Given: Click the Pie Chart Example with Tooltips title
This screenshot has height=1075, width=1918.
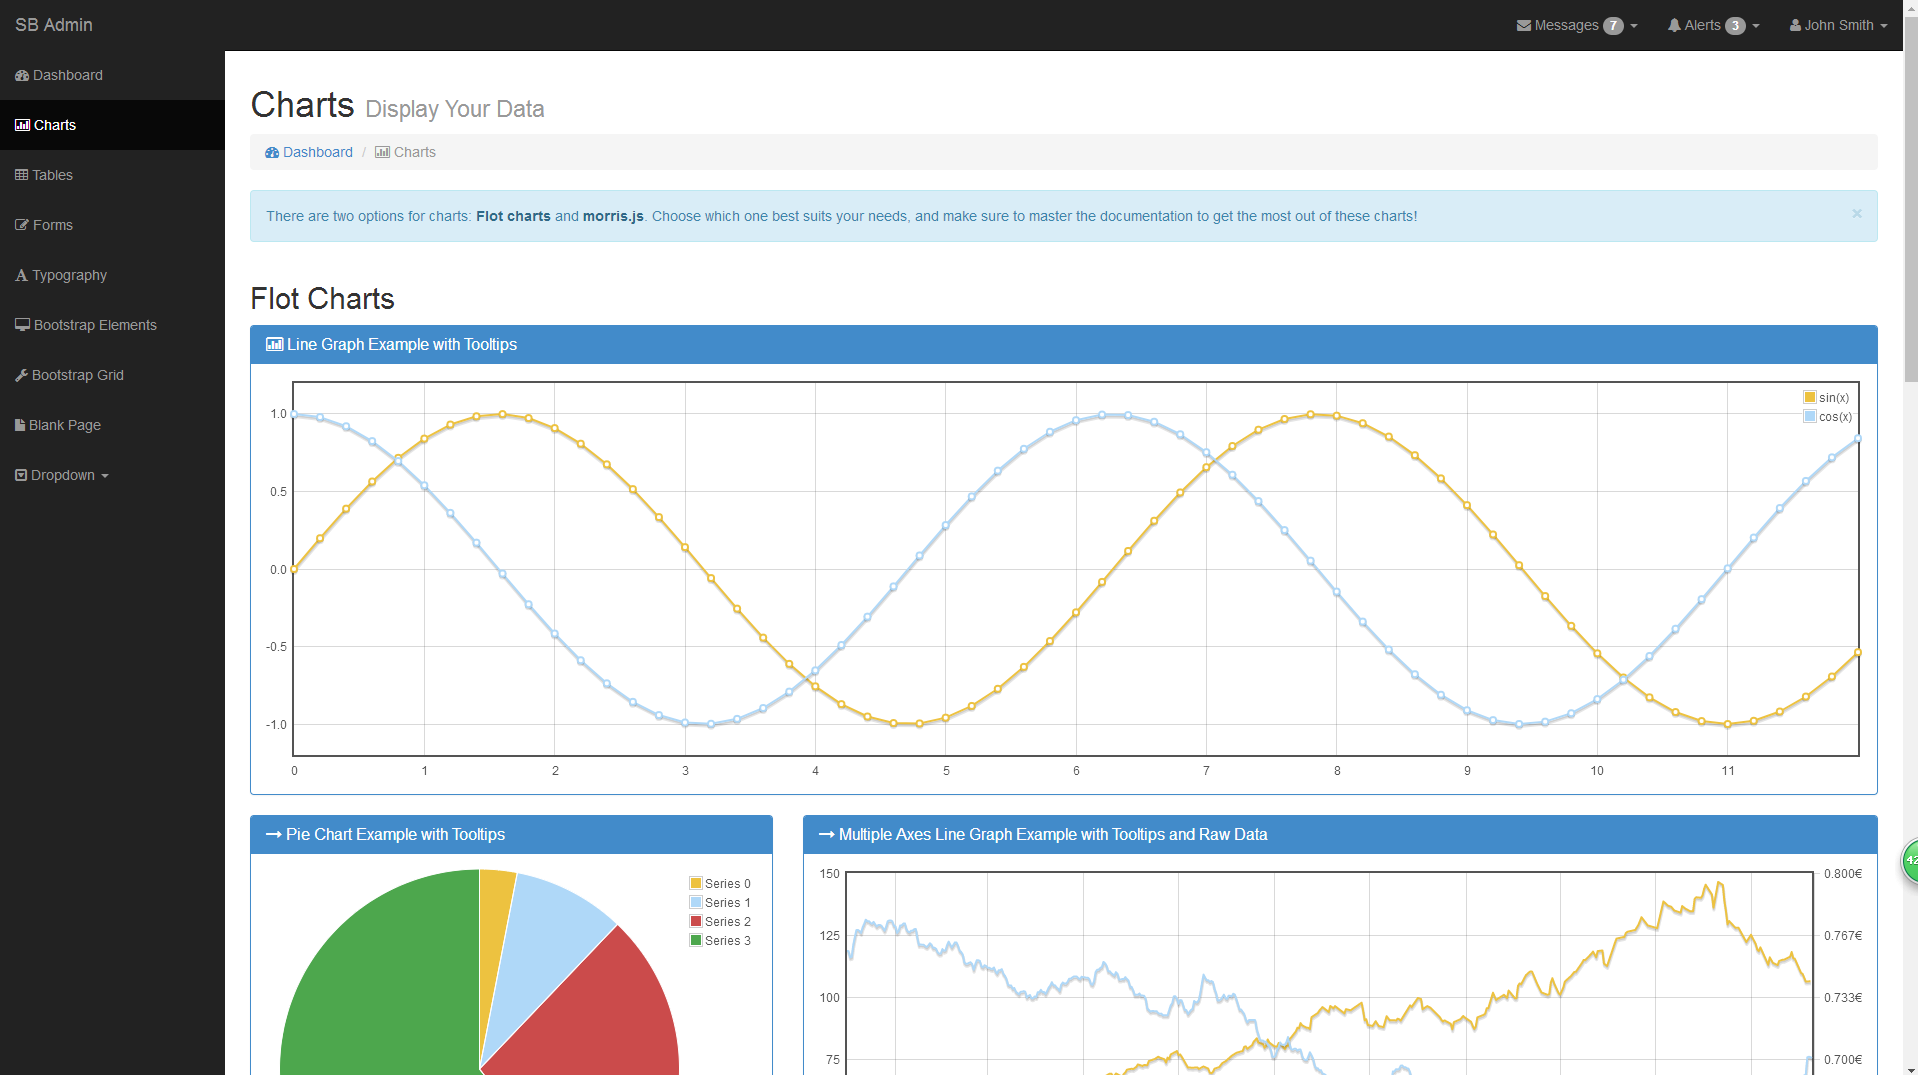Looking at the screenshot, I should coord(395,834).
